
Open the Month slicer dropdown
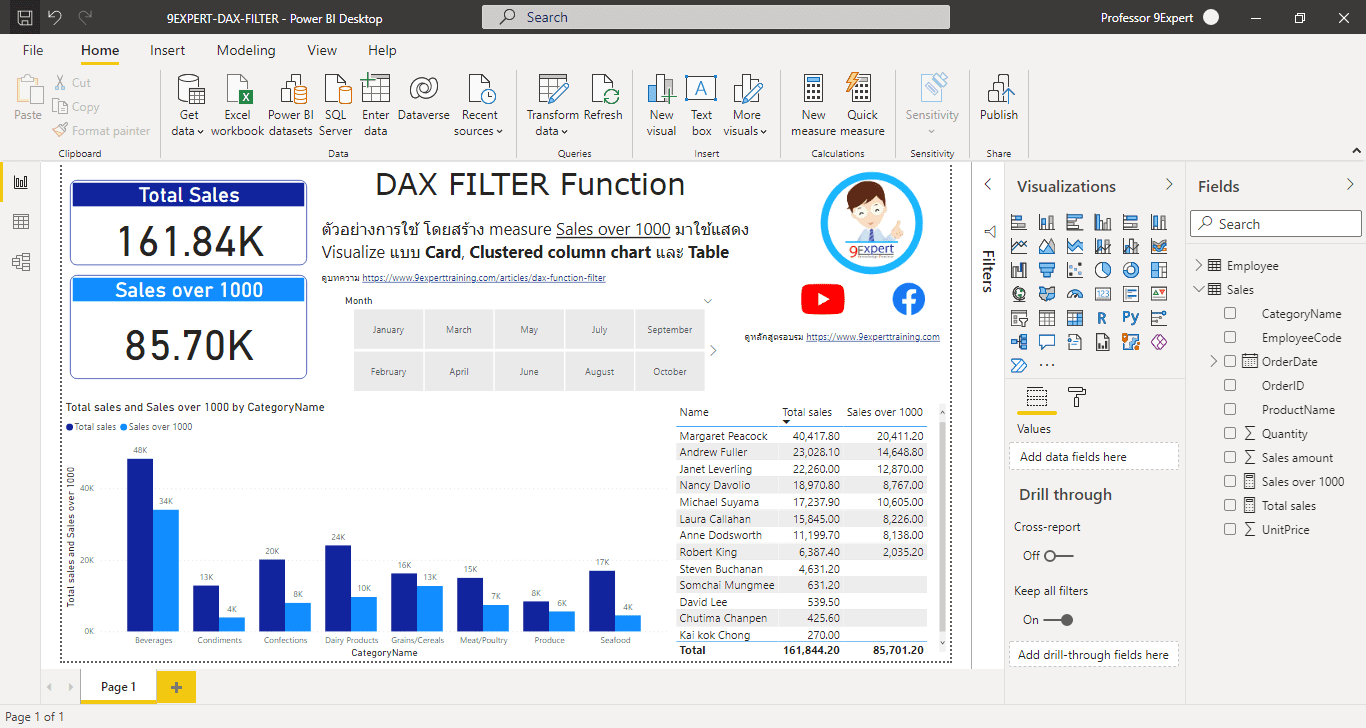pyautogui.click(x=707, y=300)
